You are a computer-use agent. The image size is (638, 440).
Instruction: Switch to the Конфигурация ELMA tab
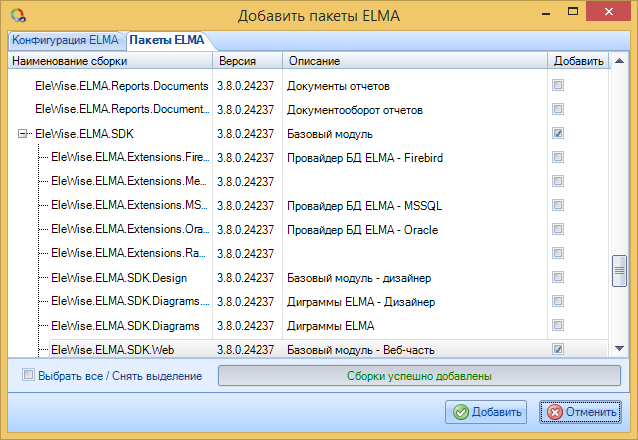(x=65, y=40)
